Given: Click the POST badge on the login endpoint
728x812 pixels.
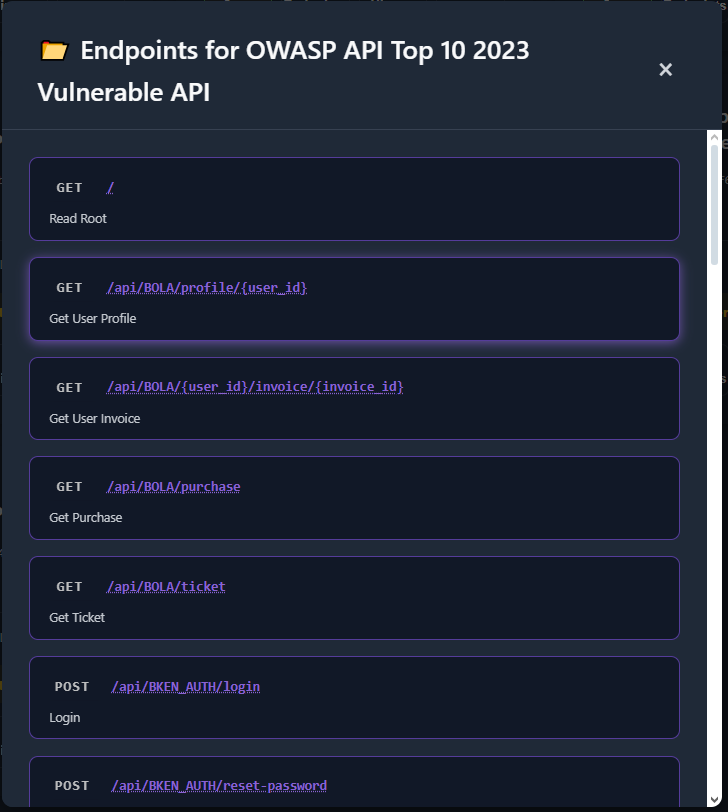Looking at the screenshot, I should tap(72, 687).
